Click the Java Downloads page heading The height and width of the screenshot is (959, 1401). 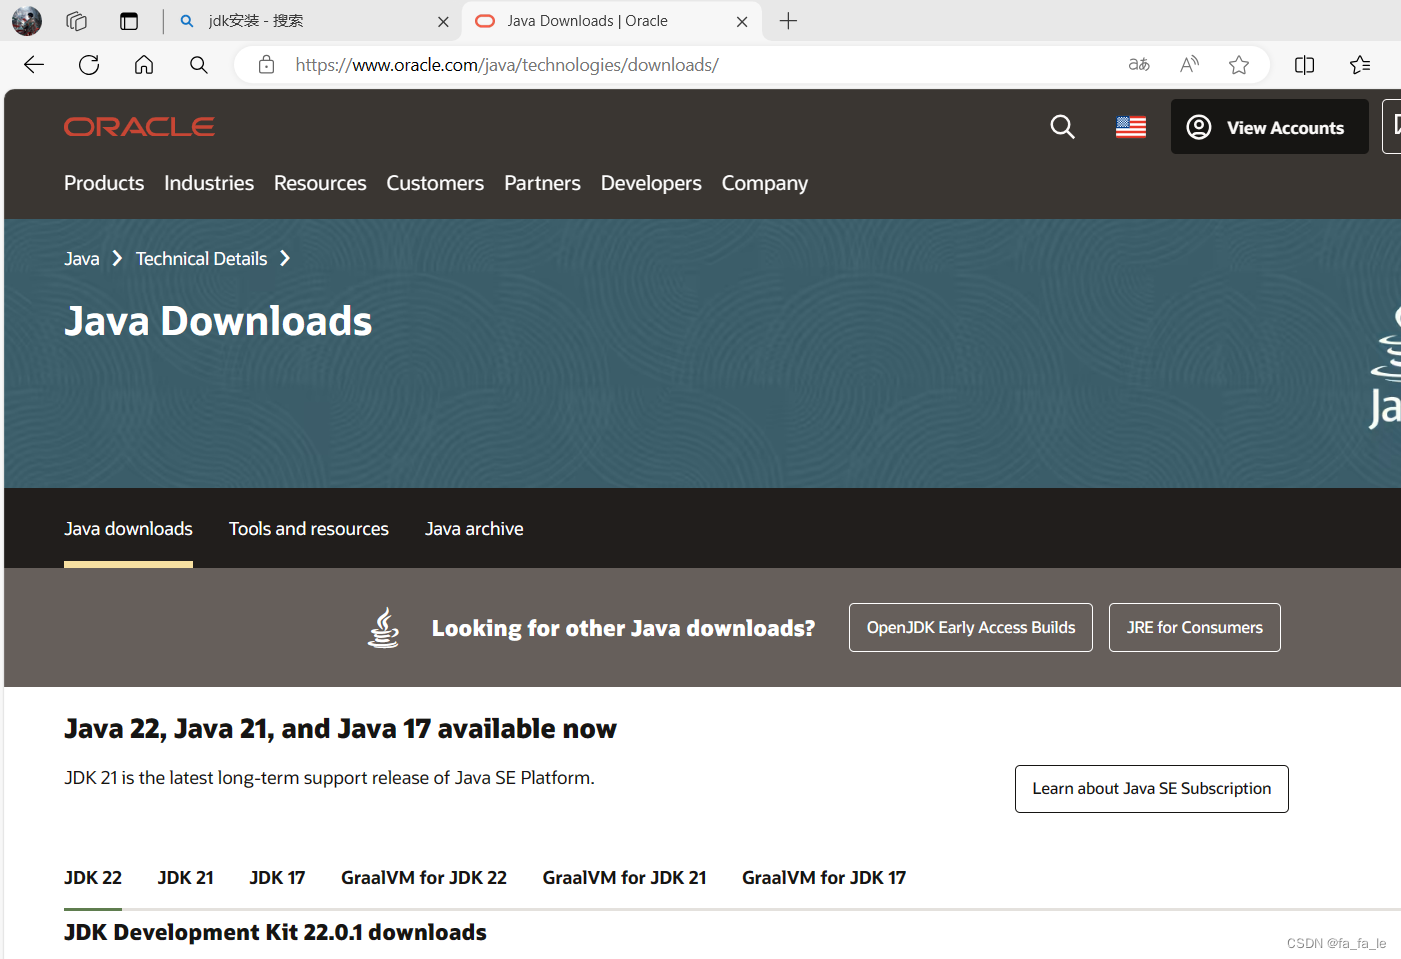218,322
